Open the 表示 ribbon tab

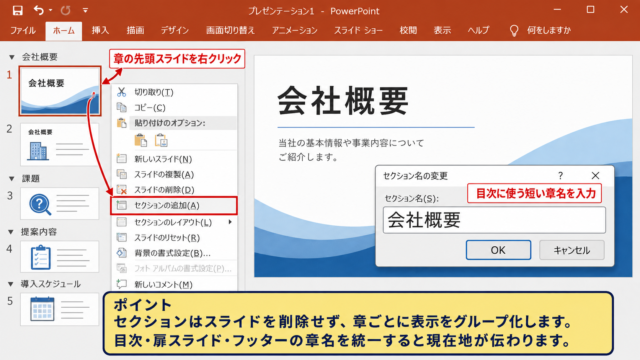tap(442, 30)
